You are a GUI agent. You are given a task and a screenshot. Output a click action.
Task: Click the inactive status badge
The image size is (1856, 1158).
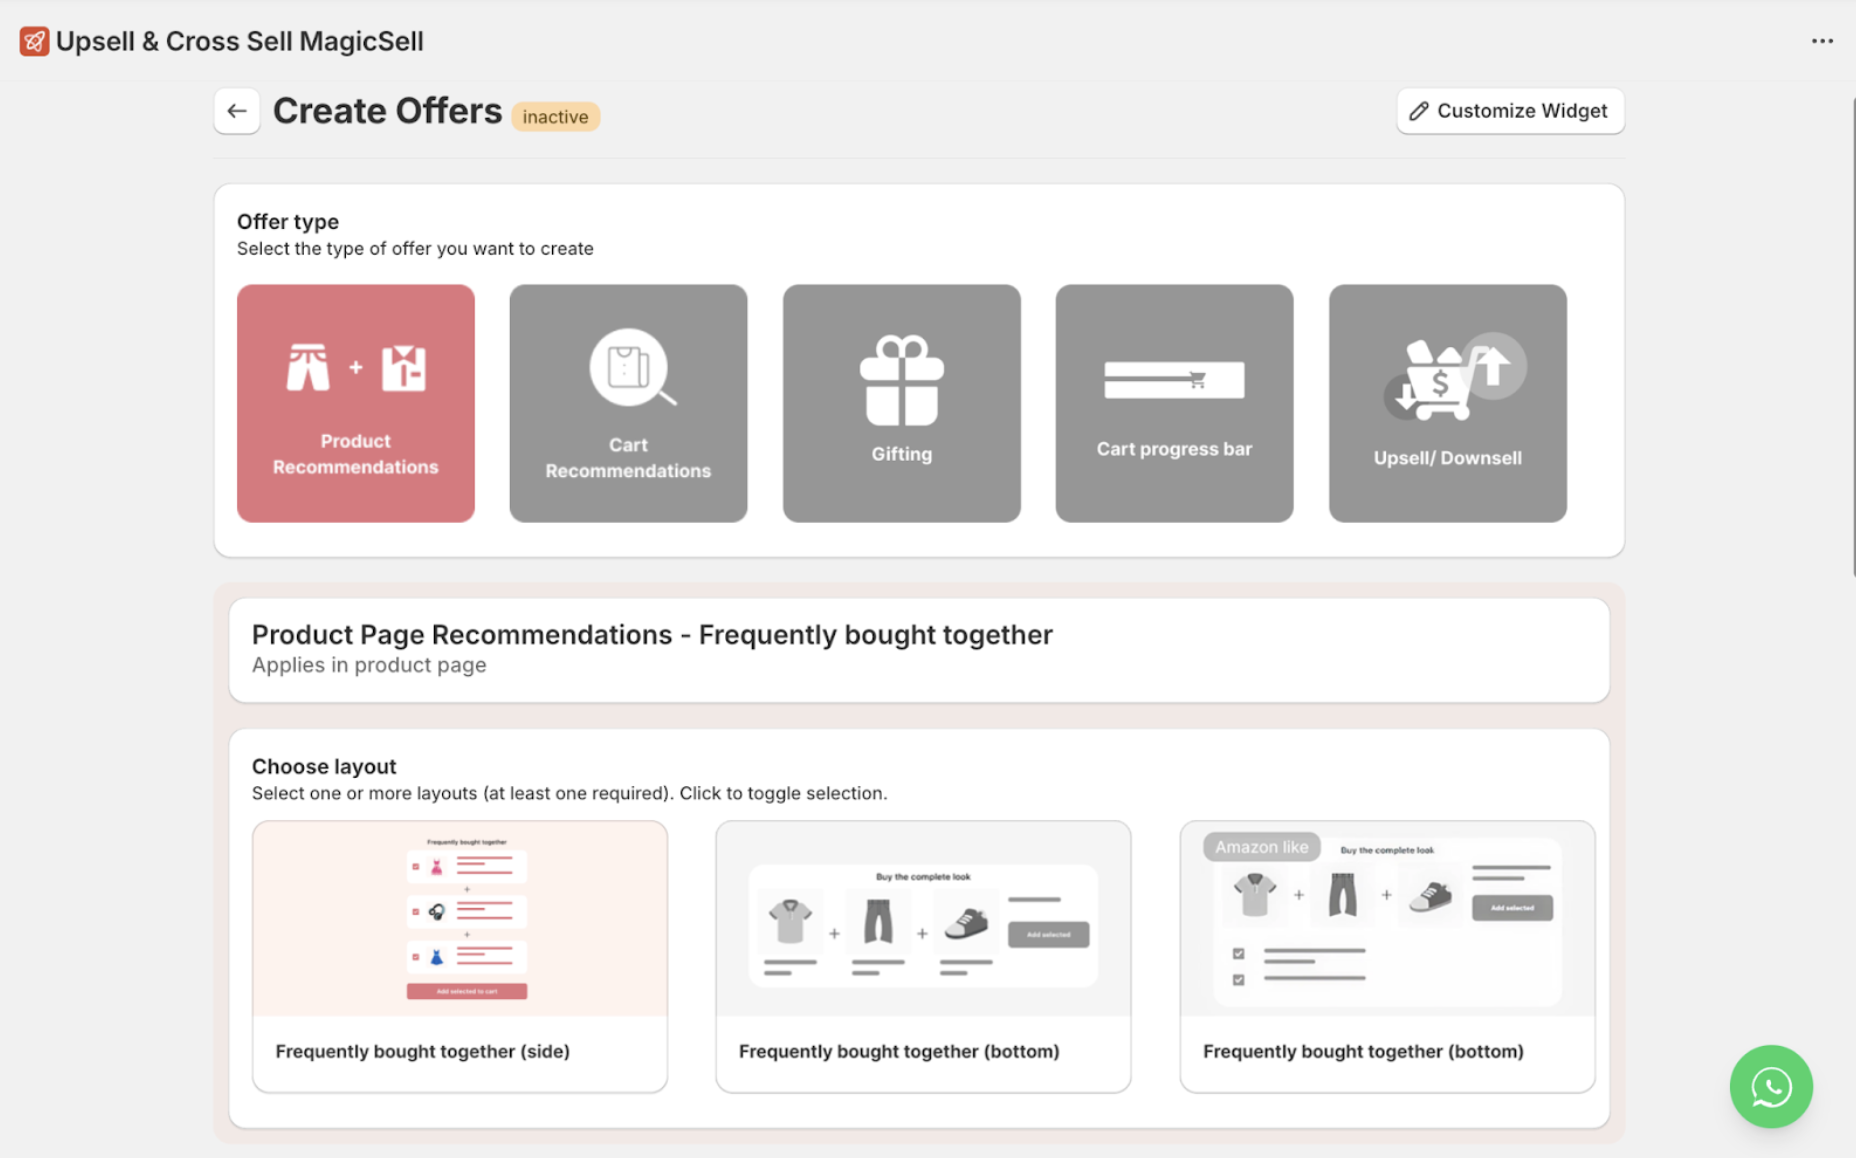[555, 117]
